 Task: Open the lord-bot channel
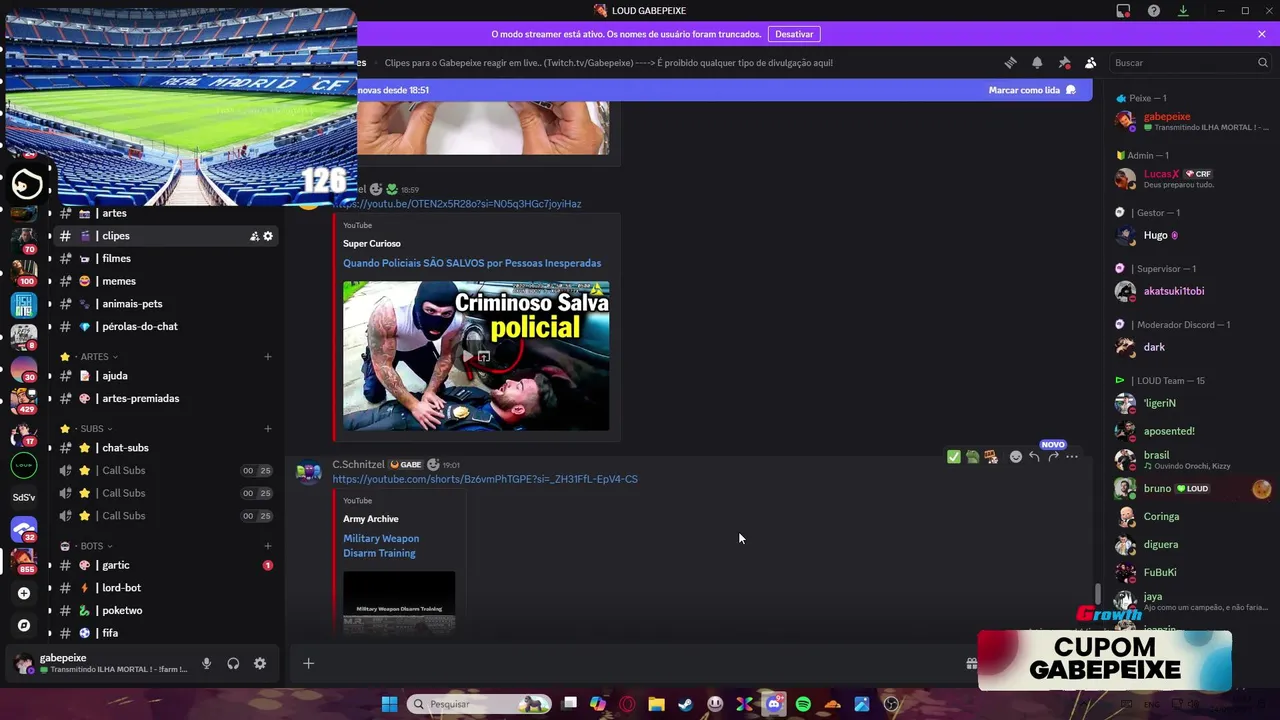(x=166, y=588)
